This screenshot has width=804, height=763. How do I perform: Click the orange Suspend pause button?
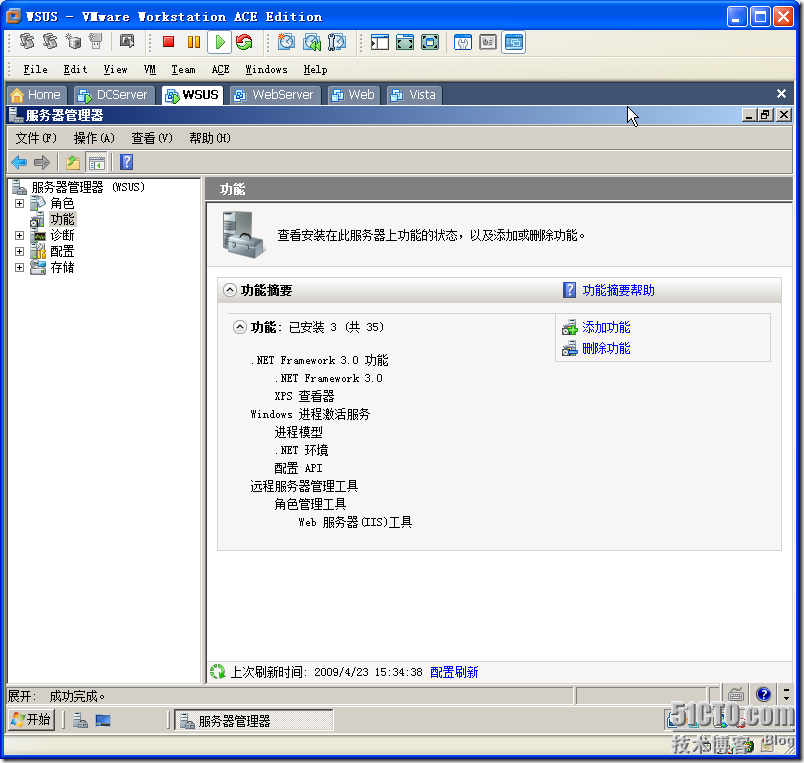point(194,42)
